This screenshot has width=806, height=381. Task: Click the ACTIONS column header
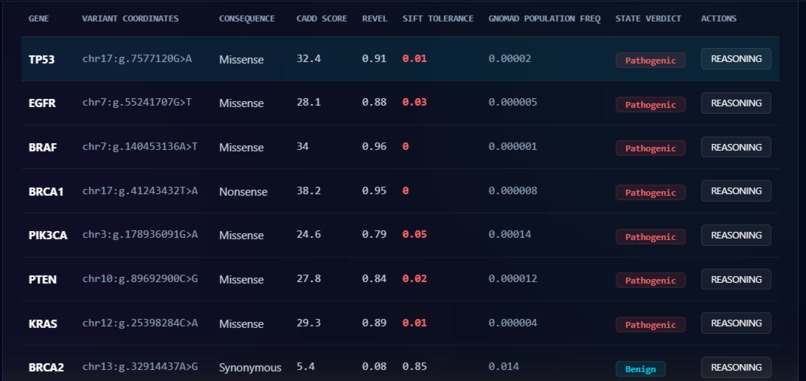pos(719,19)
